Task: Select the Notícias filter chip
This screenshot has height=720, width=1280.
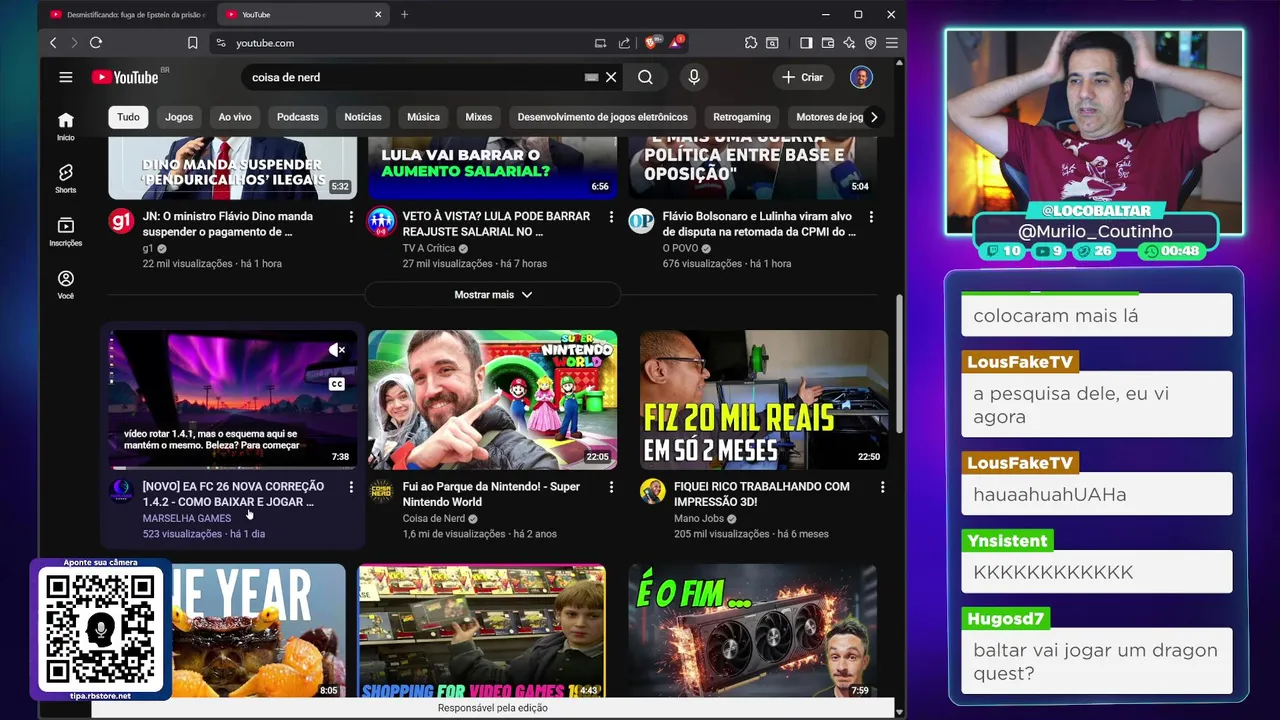Action: (363, 117)
